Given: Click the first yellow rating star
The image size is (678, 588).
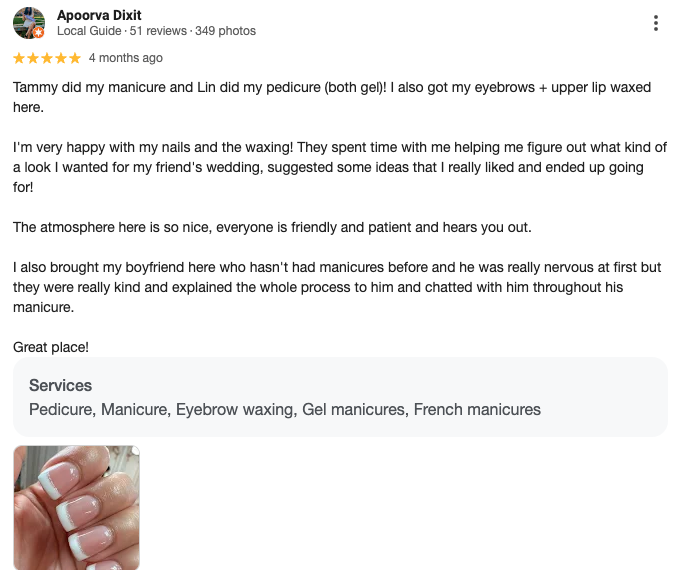Looking at the screenshot, I should click(19, 58).
